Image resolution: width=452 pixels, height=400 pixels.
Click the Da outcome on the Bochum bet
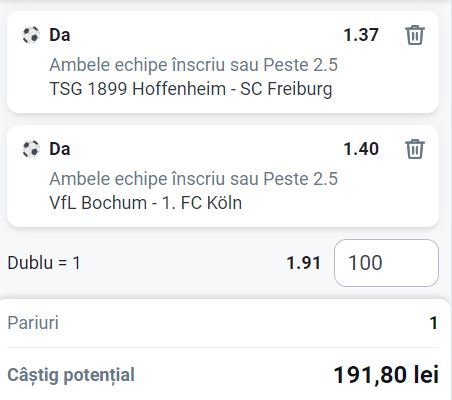coord(60,149)
